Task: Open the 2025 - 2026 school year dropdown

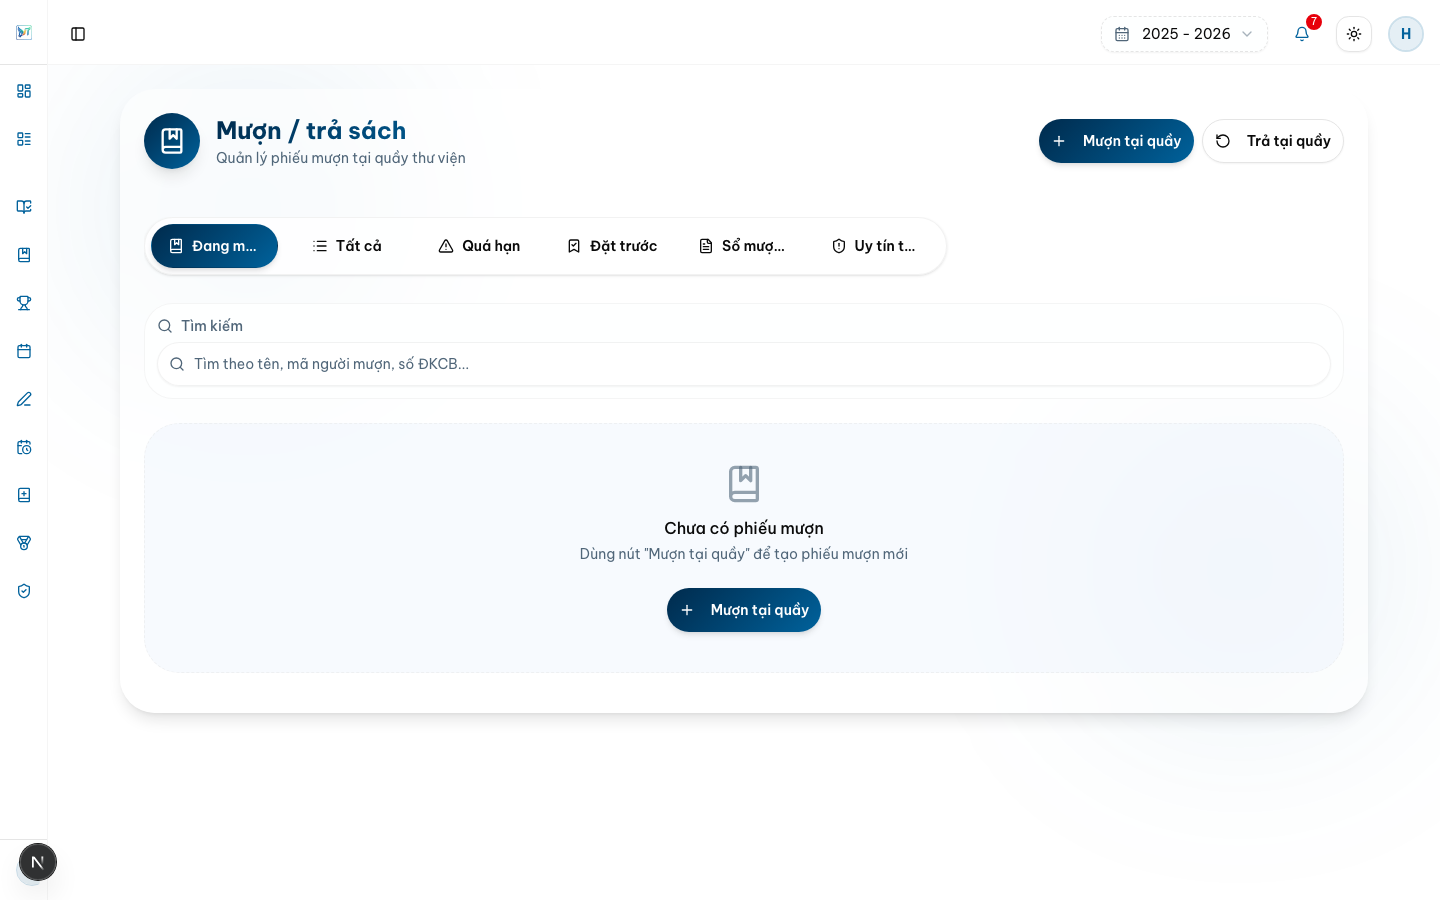Action: [1184, 34]
